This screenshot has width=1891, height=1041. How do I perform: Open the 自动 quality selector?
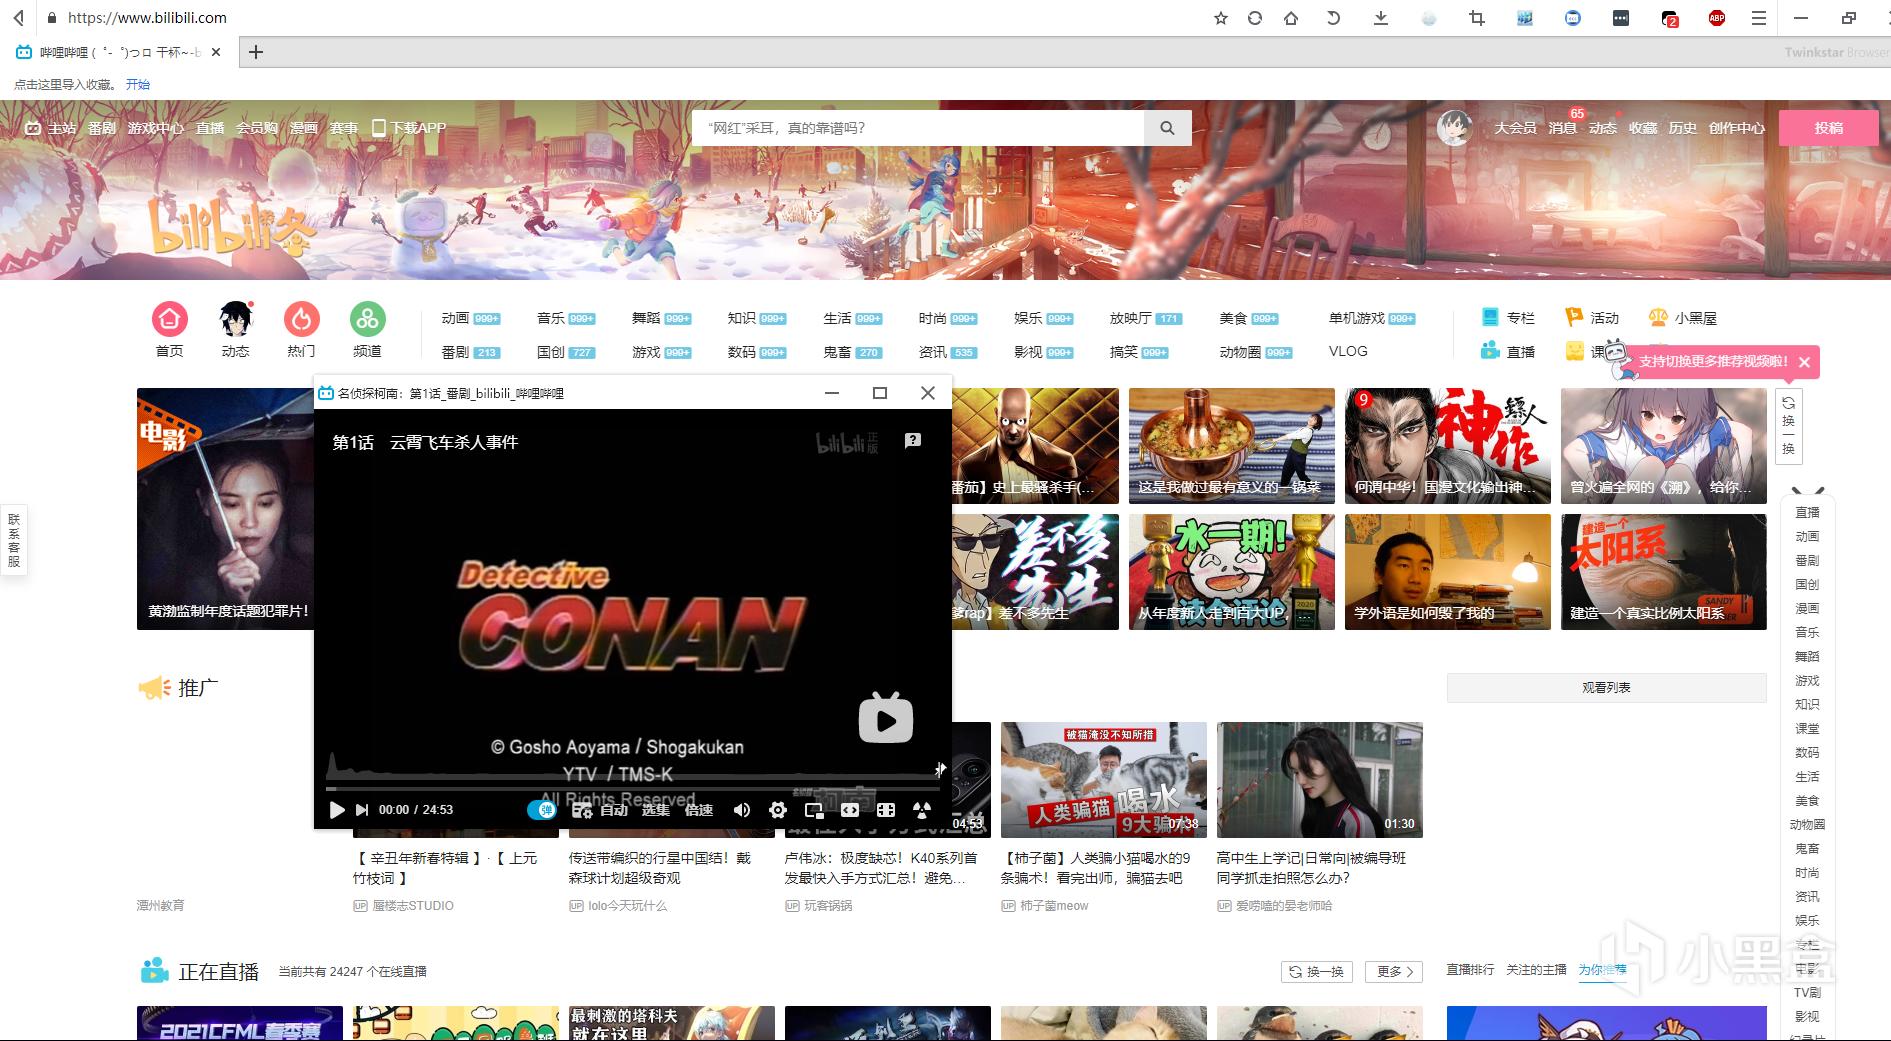pos(614,810)
